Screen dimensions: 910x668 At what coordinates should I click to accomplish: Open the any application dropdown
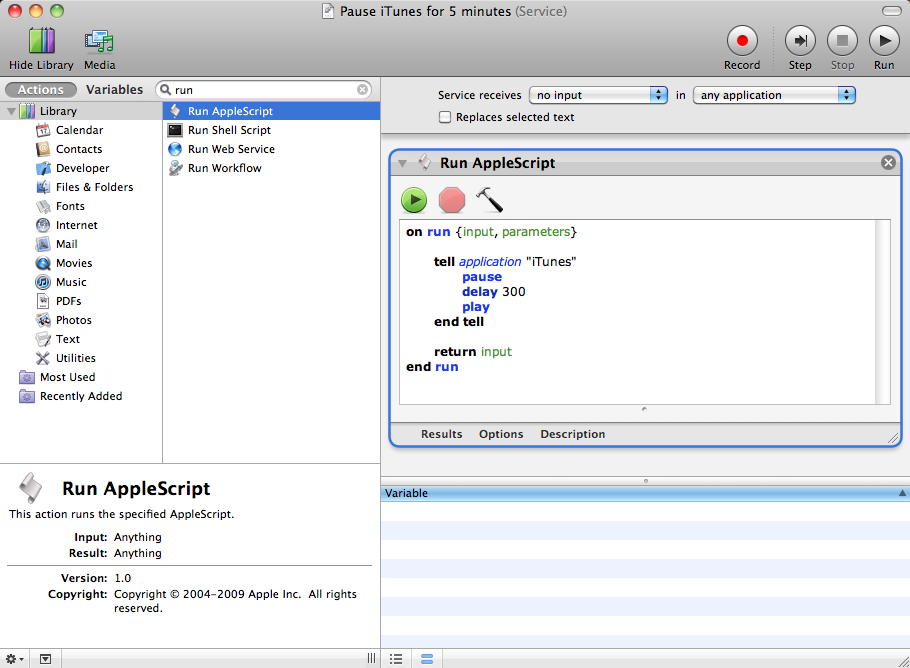point(775,95)
